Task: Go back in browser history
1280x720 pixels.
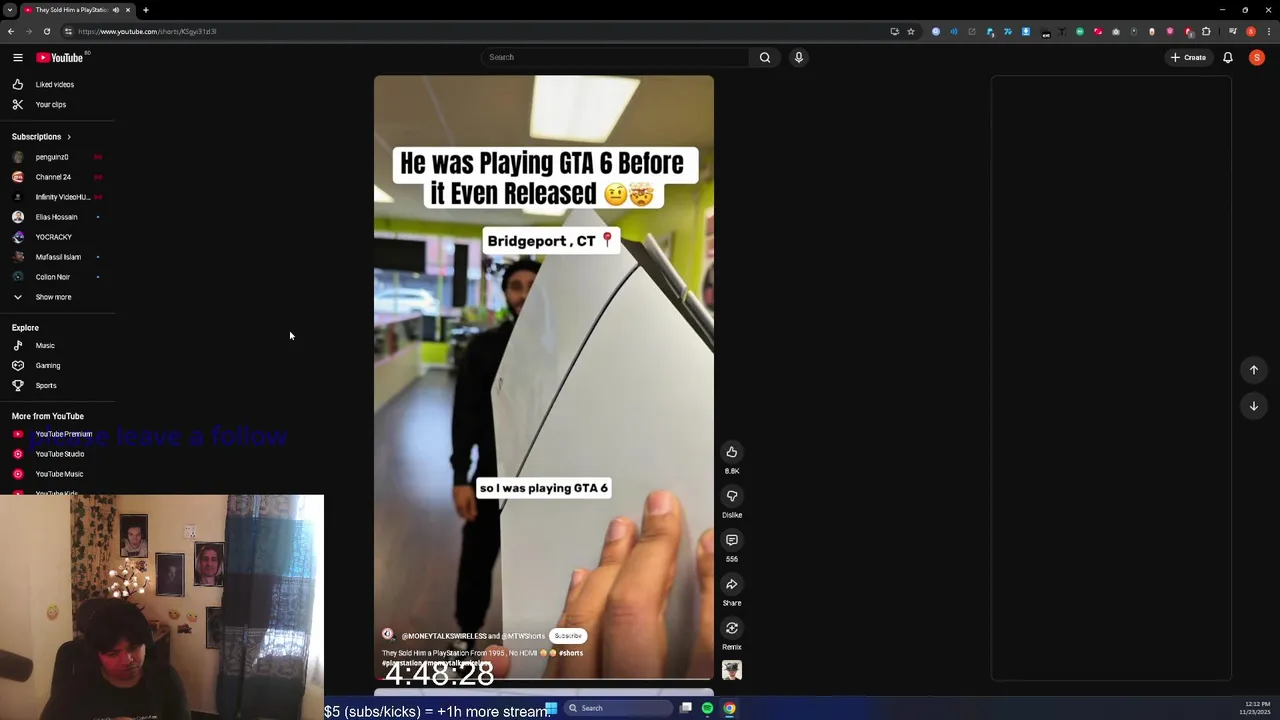Action: coord(10,31)
